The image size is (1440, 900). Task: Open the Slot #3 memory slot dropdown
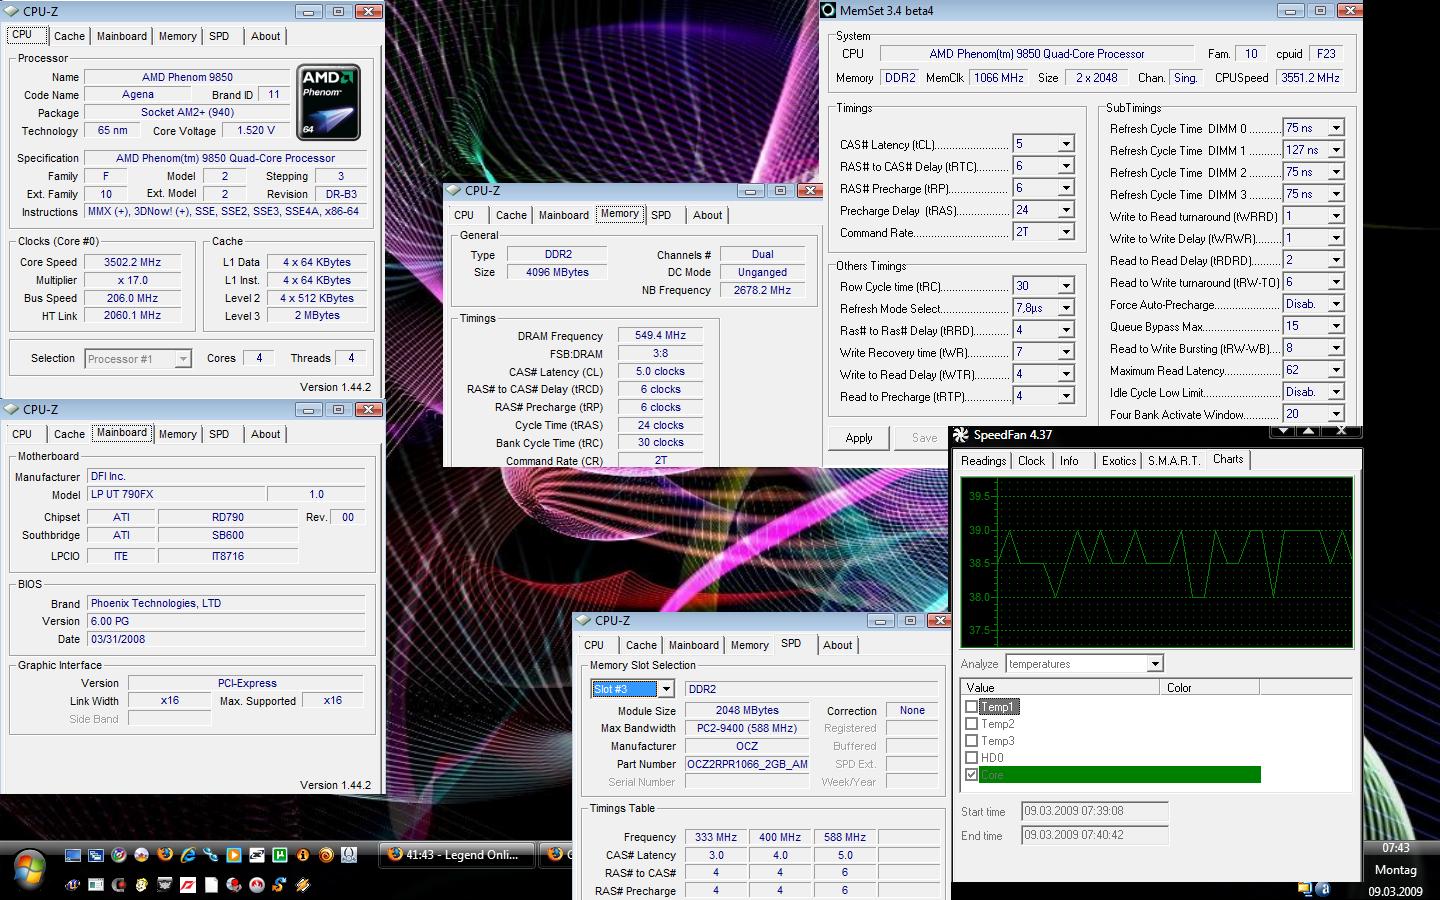(x=666, y=689)
